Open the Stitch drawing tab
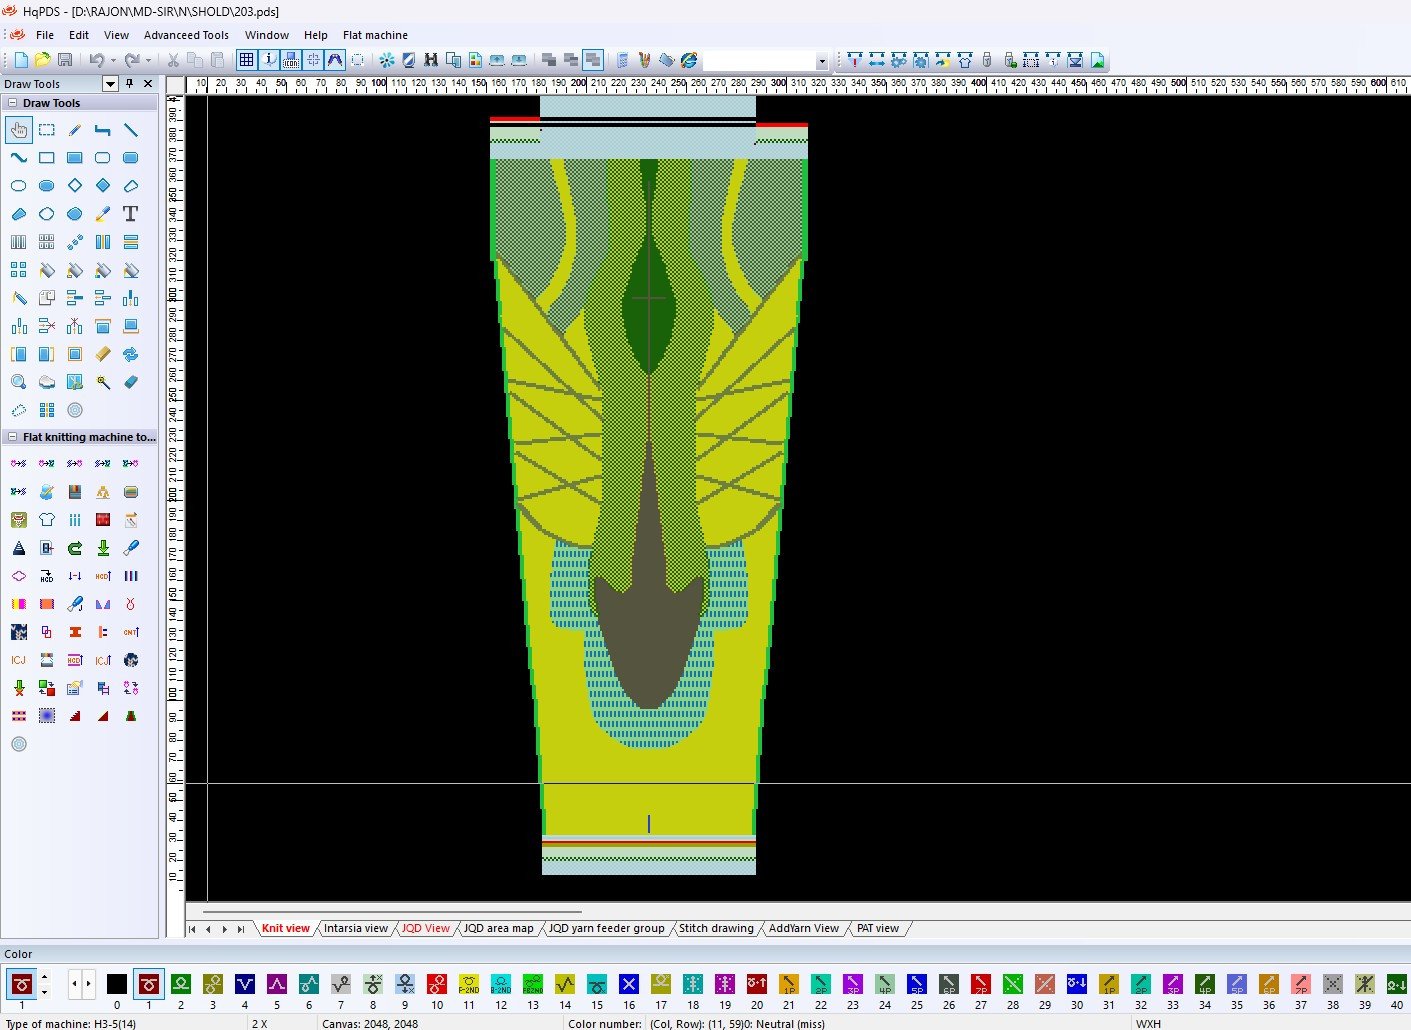 pos(716,929)
